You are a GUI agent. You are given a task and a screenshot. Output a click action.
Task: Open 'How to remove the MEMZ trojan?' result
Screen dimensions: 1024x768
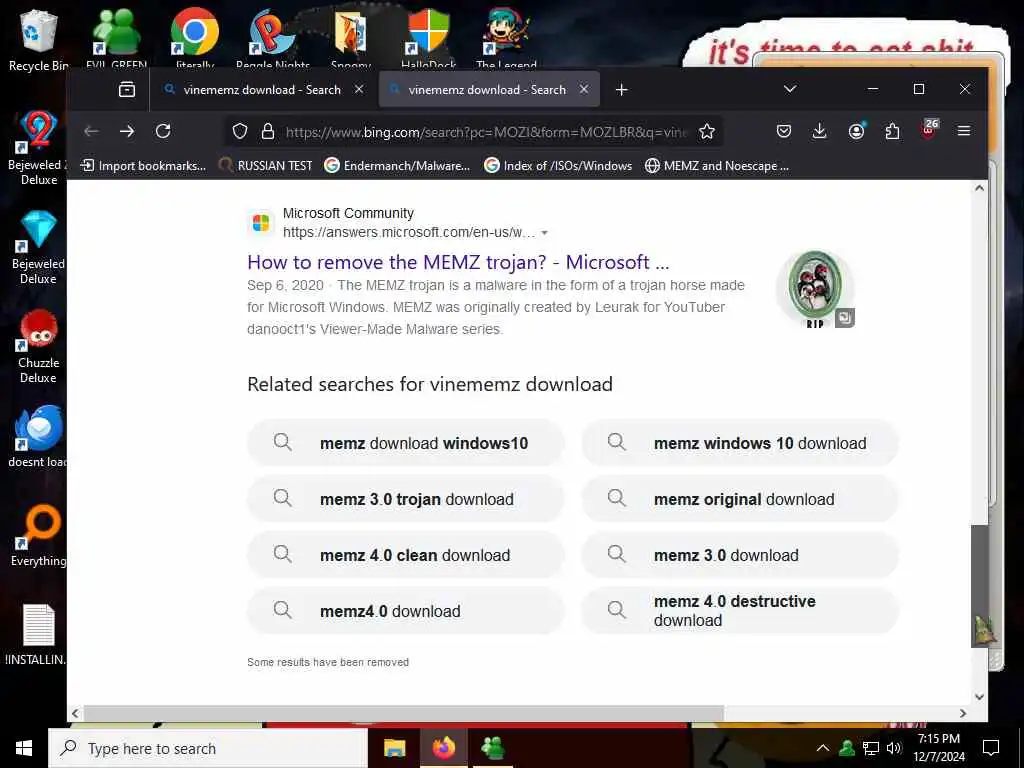pos(458,262)
